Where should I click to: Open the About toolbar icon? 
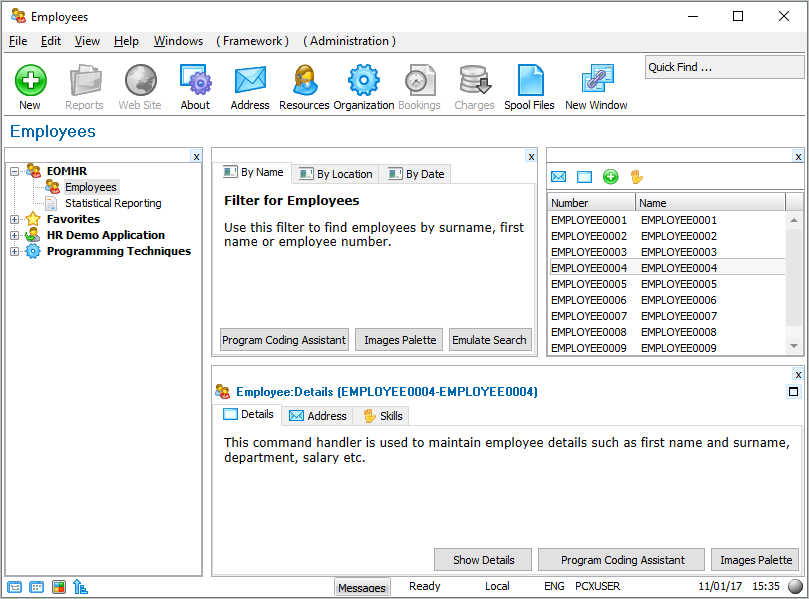[x=195, y=81]
